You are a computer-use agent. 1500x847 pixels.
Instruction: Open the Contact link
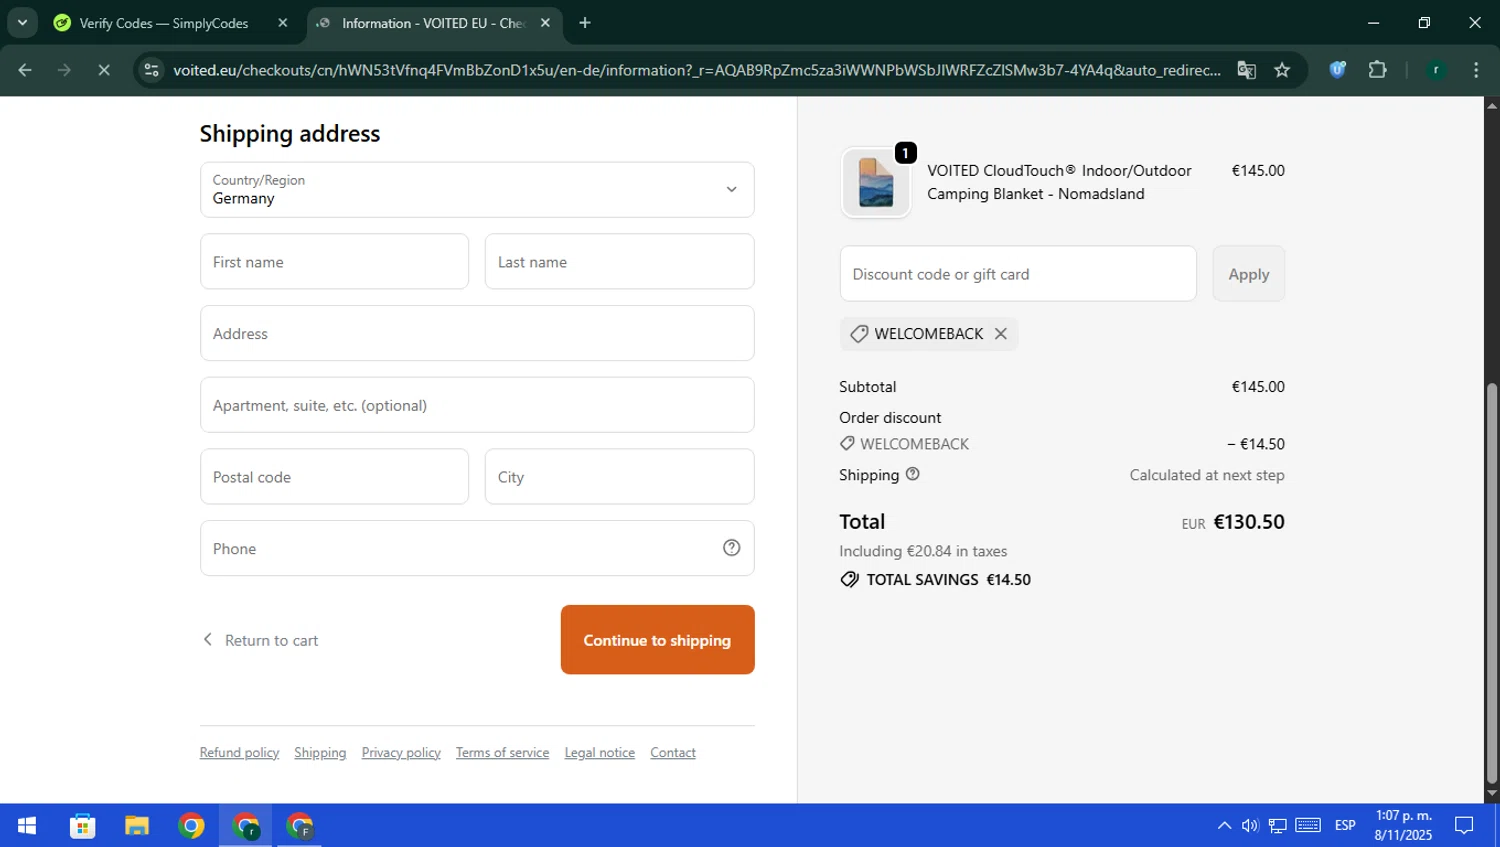tap(673, 753)
